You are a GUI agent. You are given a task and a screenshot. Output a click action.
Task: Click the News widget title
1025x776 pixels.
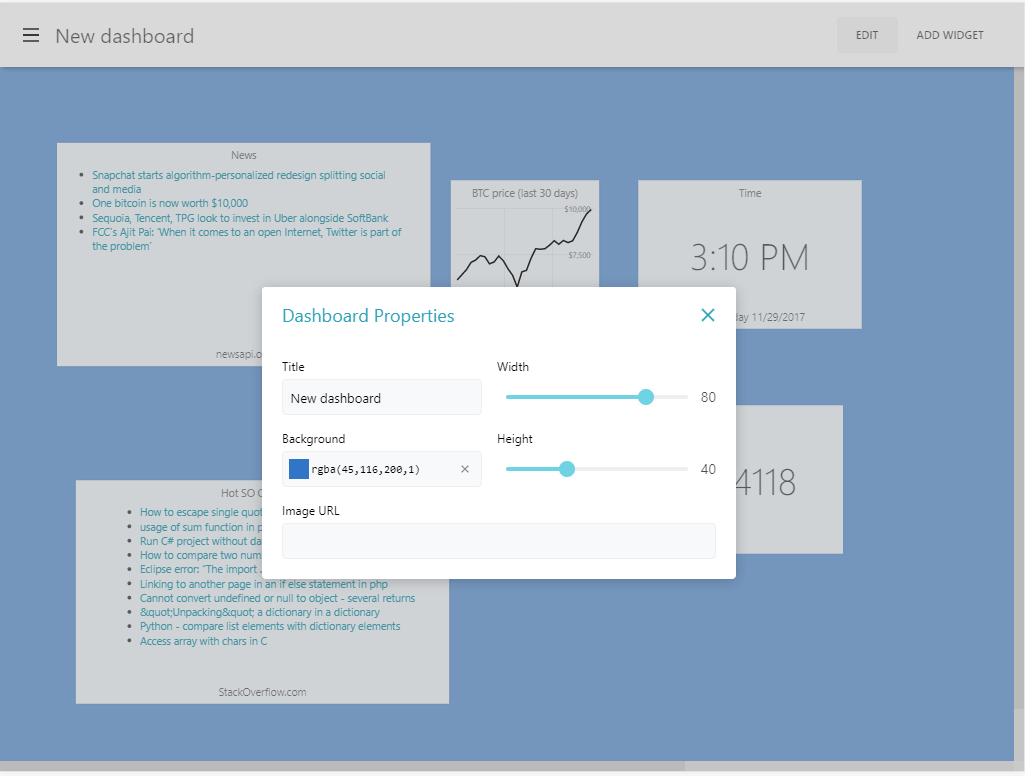click(243, 155)
